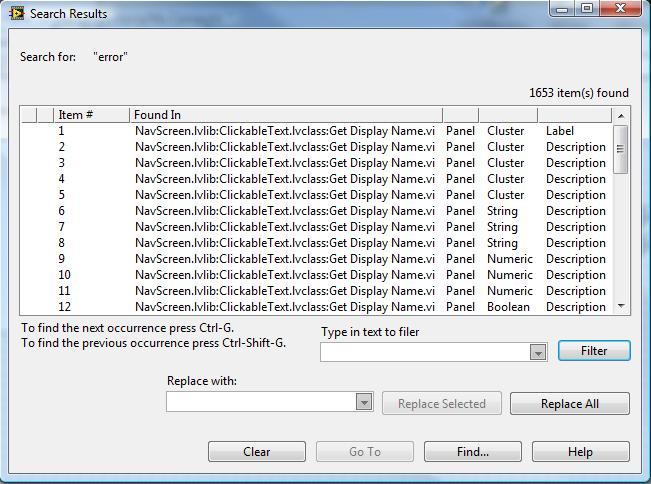651x484 pixels.
Task: Click the Clear button
Action: tap(257, 452)
